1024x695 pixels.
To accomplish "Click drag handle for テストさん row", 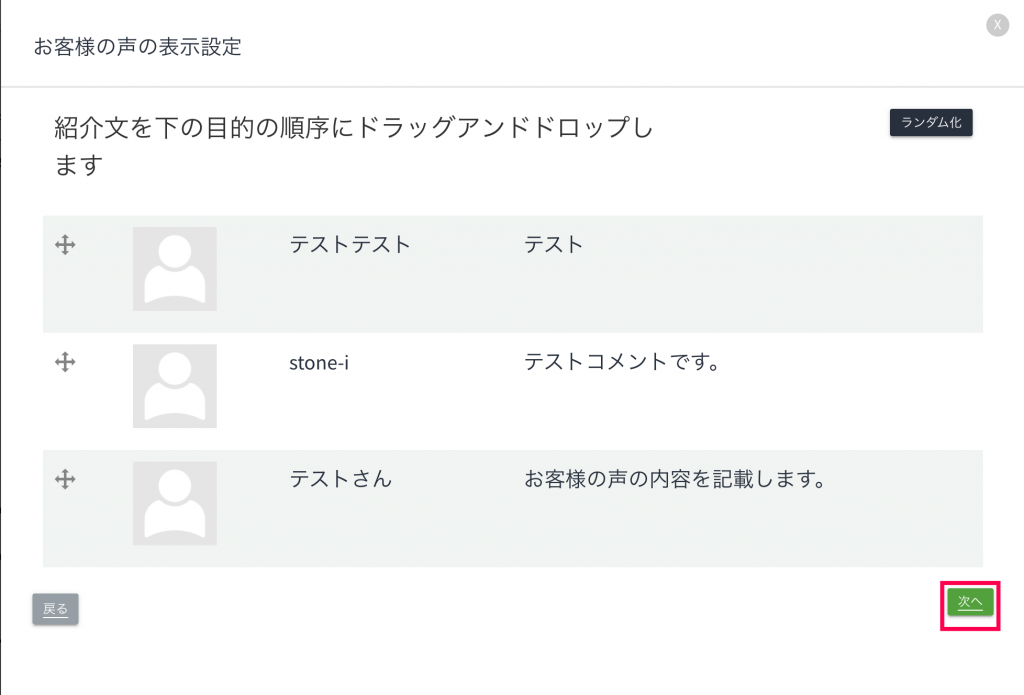I will 65,479.
